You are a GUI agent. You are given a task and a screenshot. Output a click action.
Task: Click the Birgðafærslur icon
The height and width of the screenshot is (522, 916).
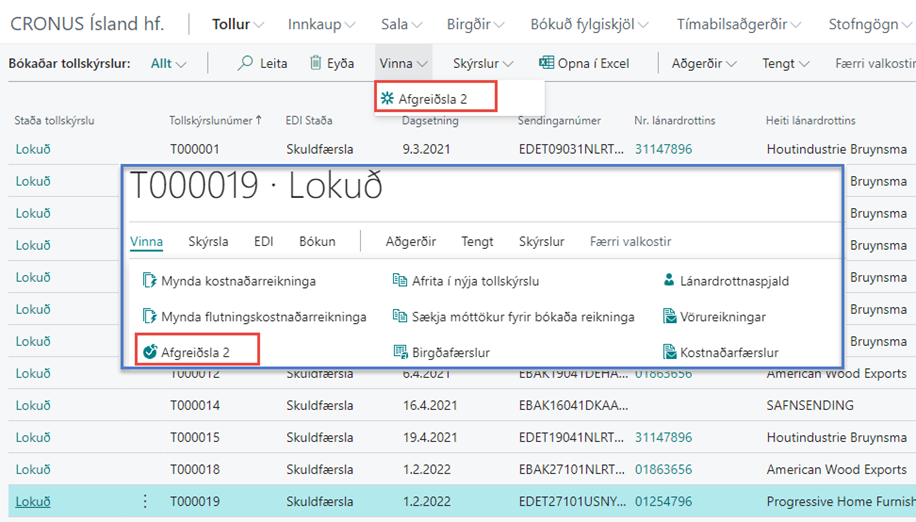(400, 352)
